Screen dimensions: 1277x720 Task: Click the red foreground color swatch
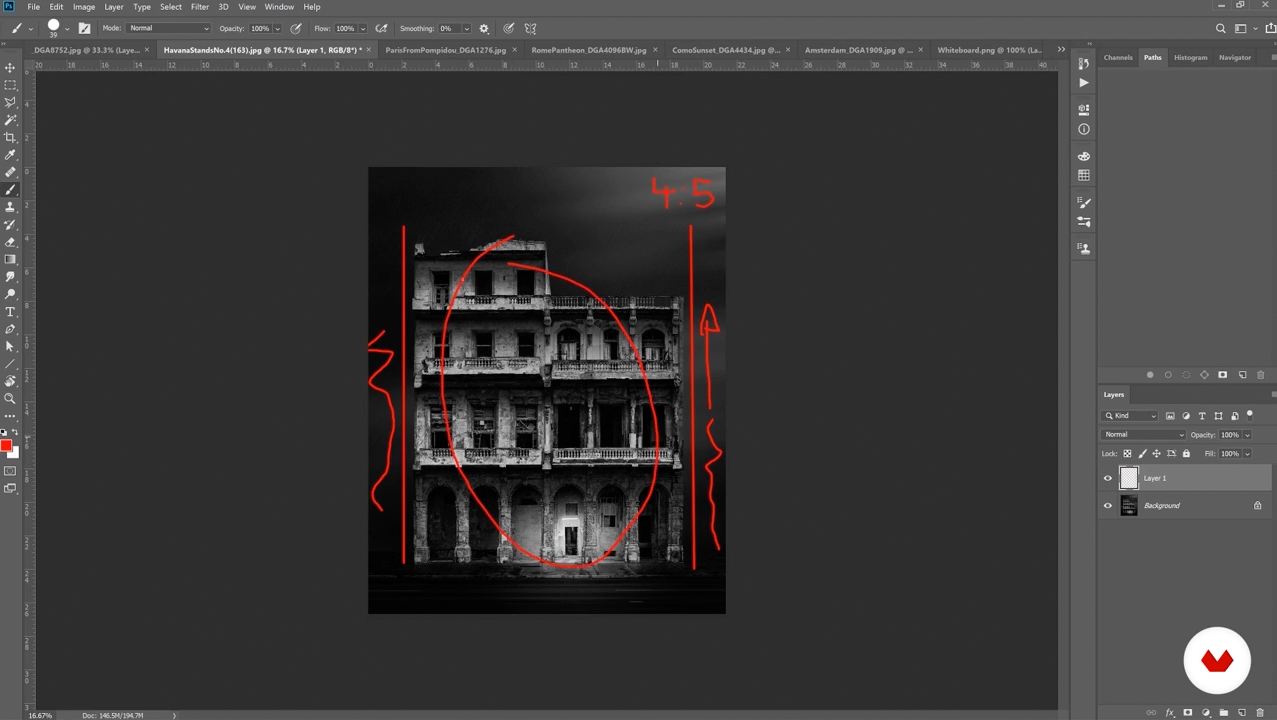[x=6, y=446]
